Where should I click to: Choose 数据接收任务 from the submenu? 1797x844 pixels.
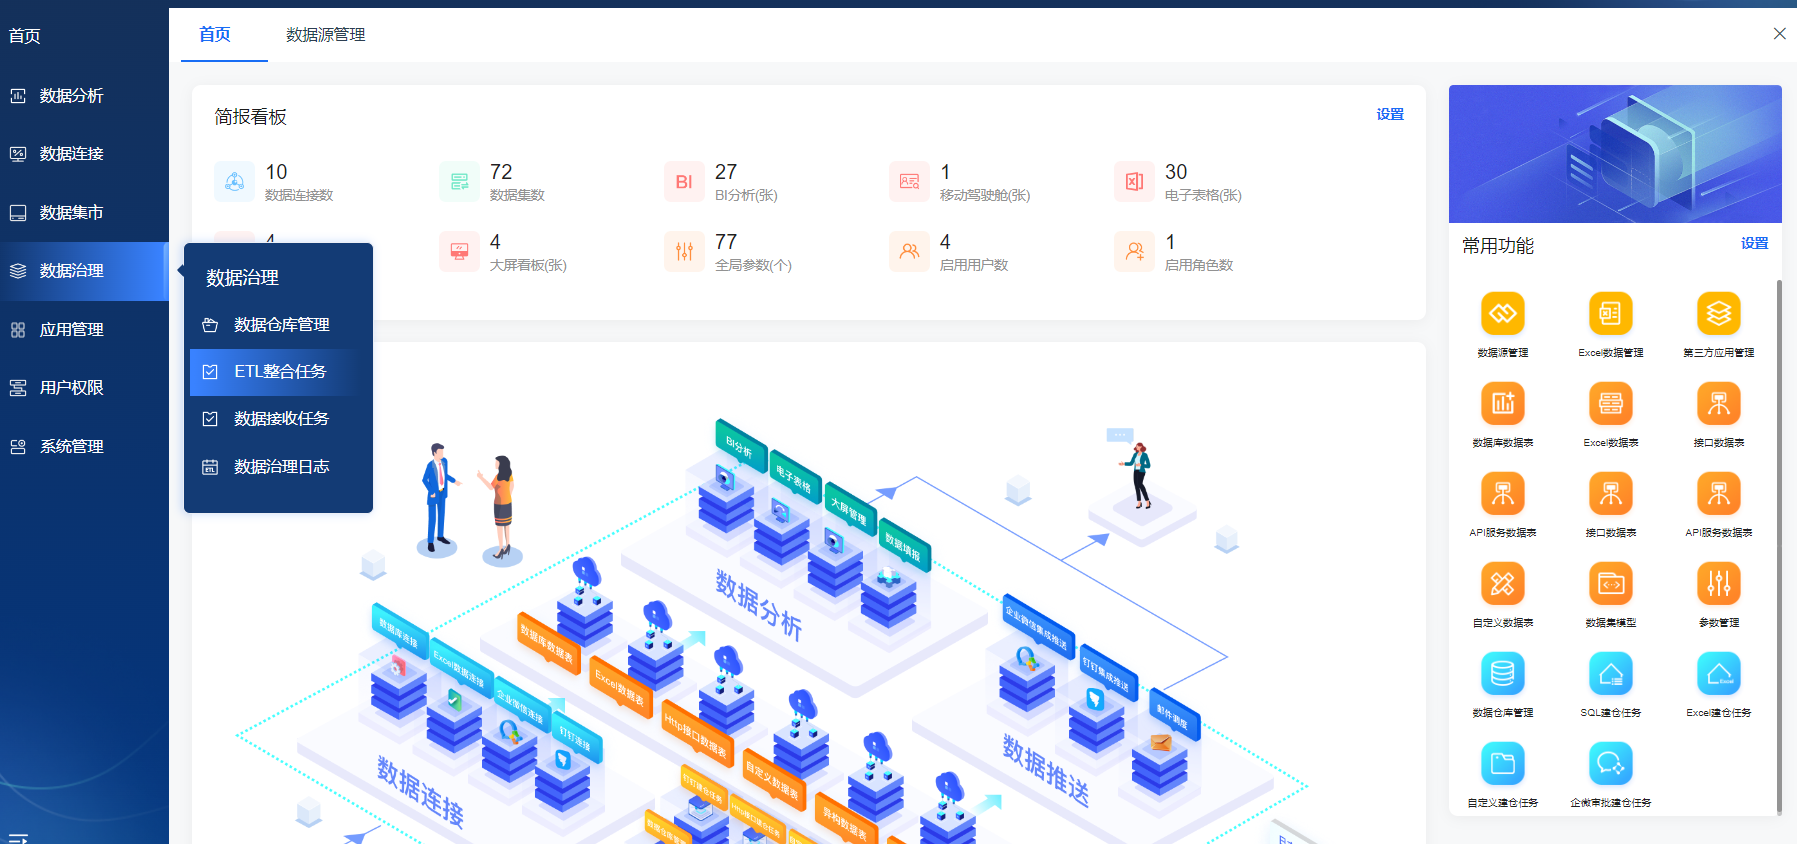[x=278, y=419]
